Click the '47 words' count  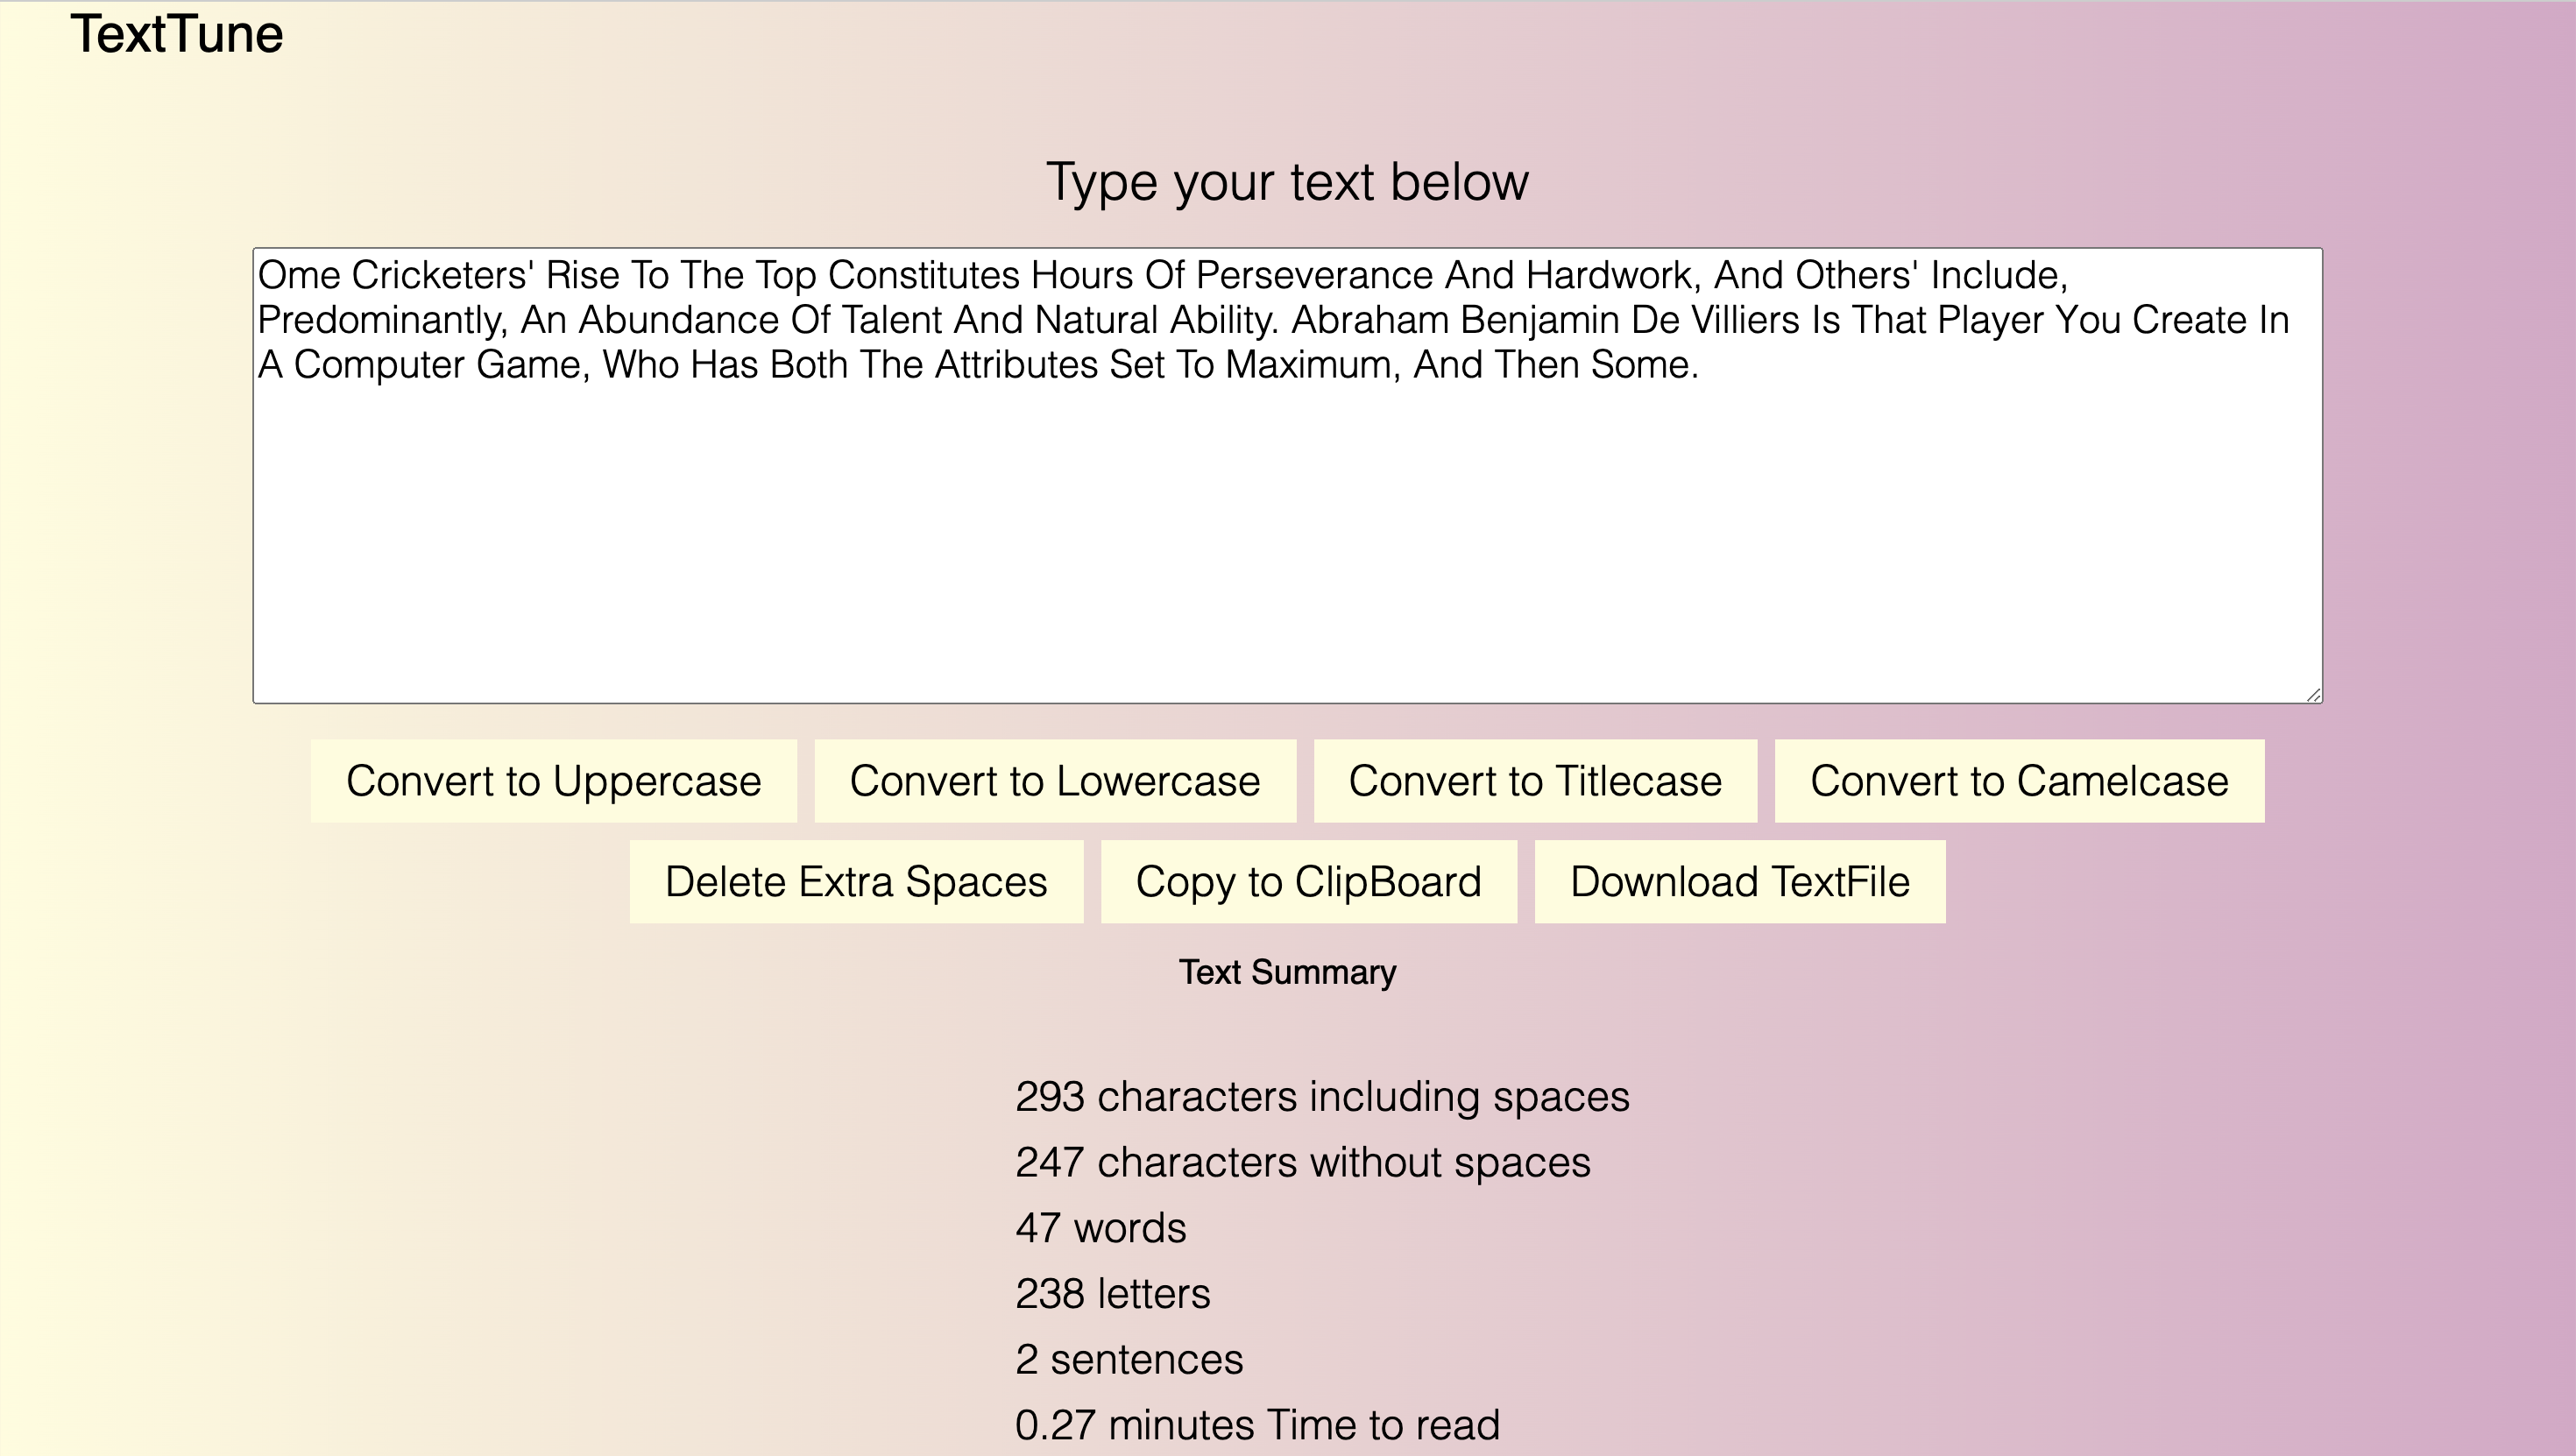pyautogui.click(x=1100, y=1228)
